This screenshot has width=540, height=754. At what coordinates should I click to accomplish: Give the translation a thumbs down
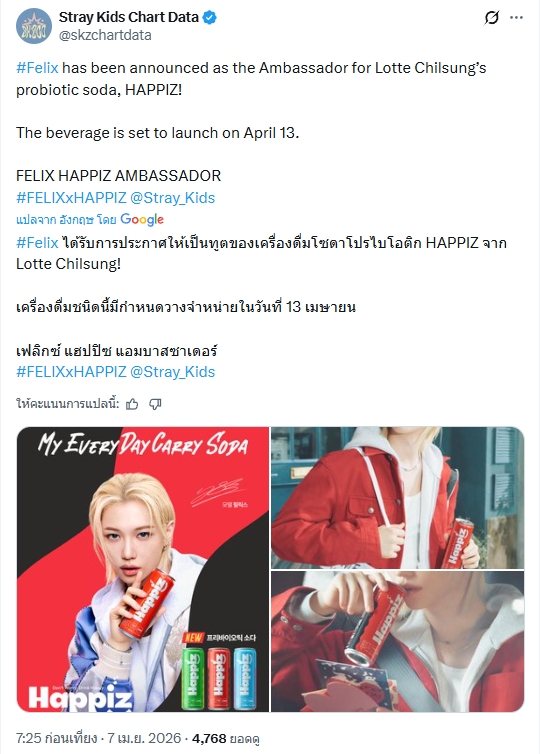tap(155, 404)
